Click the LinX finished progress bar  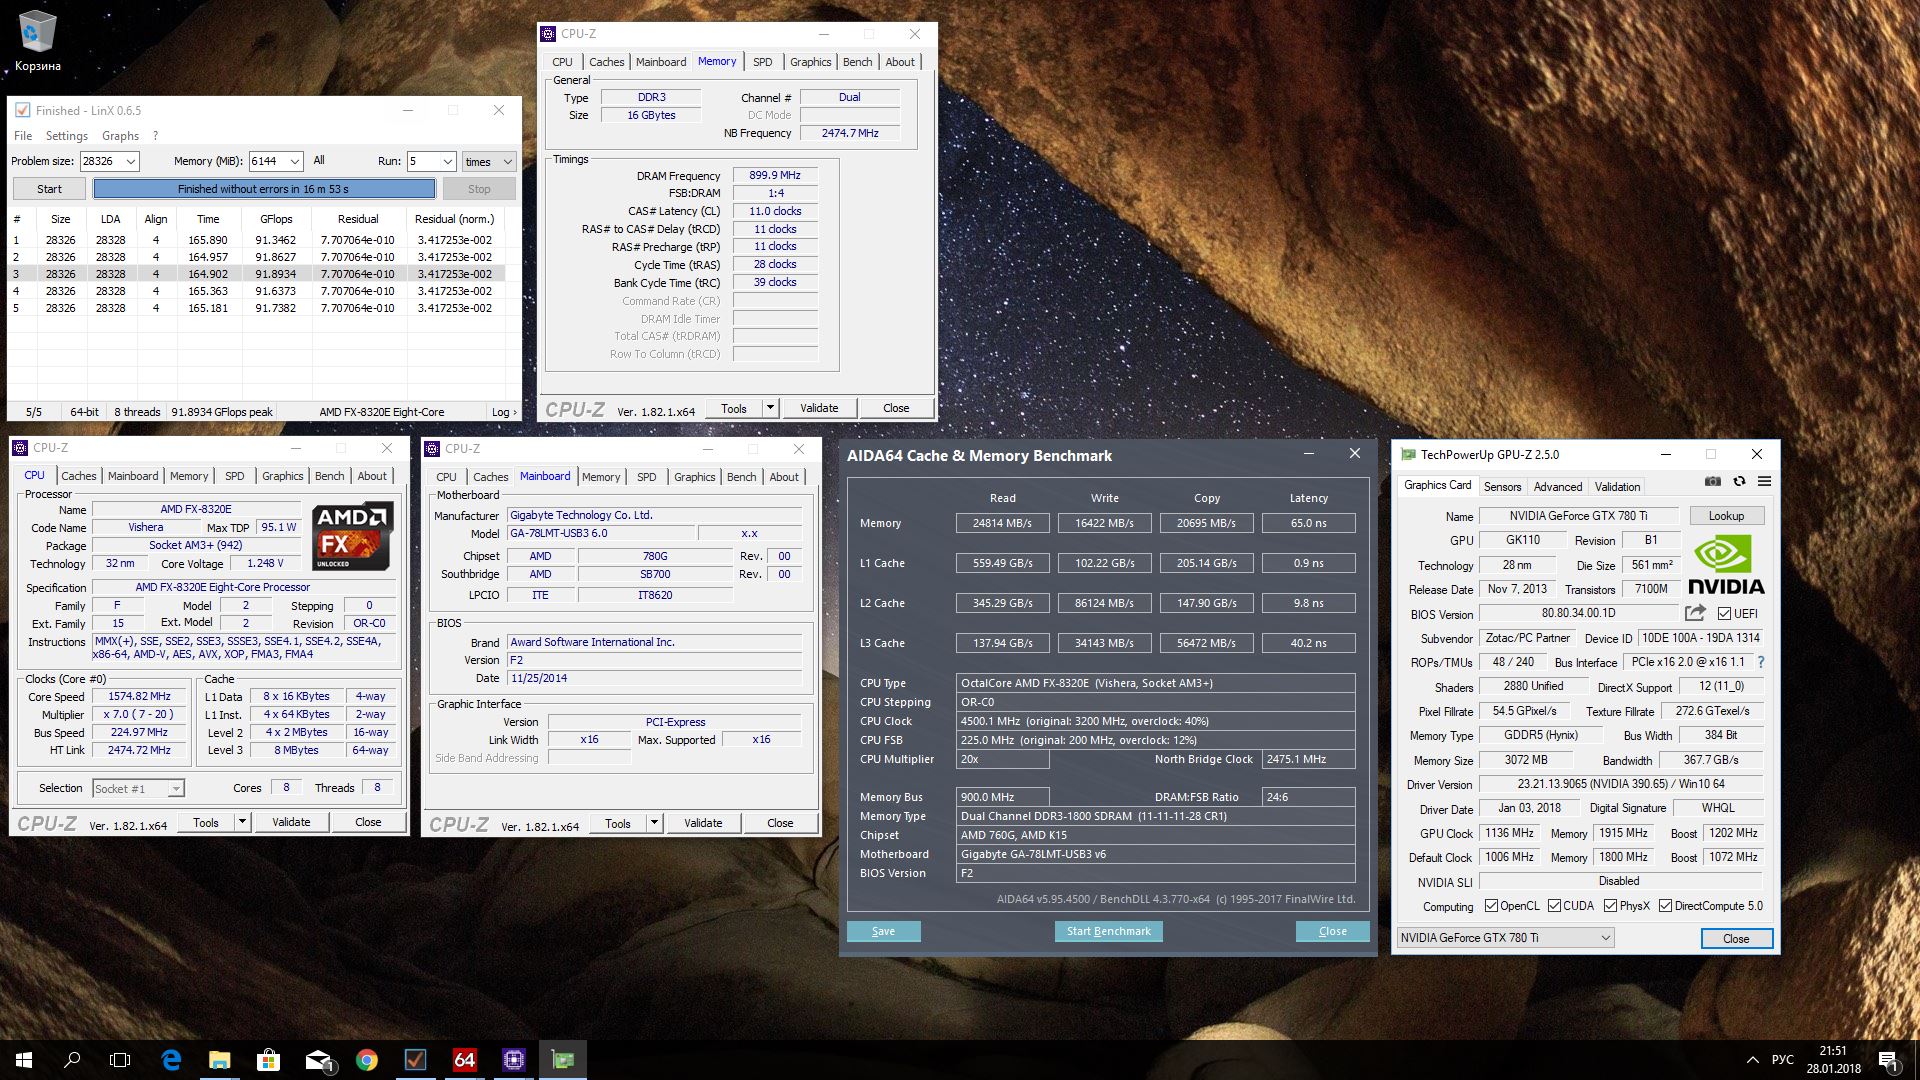pos(264,189)
